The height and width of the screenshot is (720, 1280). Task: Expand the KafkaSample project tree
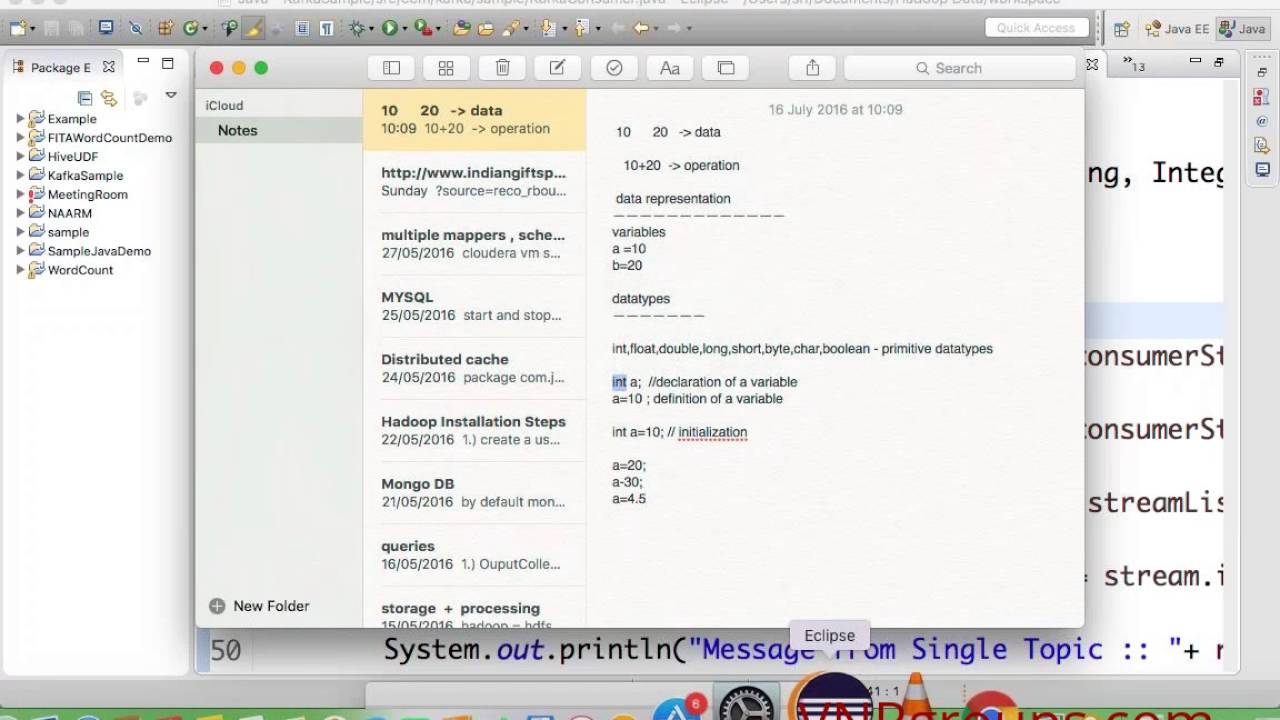click(20, 176)
